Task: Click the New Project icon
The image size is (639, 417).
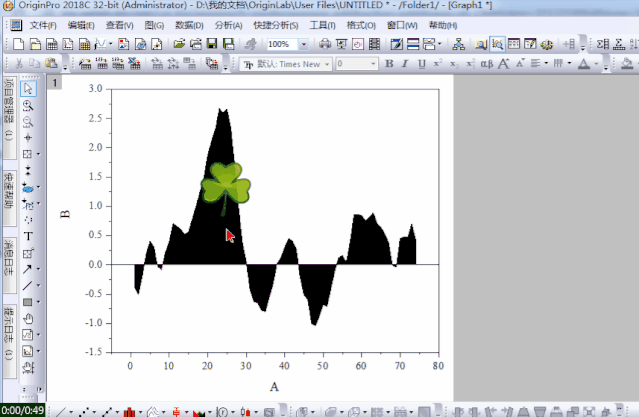Action: [x=20, y=45]
